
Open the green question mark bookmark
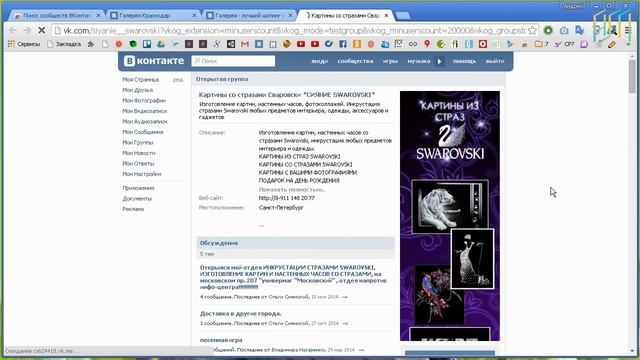coord(441,44)
